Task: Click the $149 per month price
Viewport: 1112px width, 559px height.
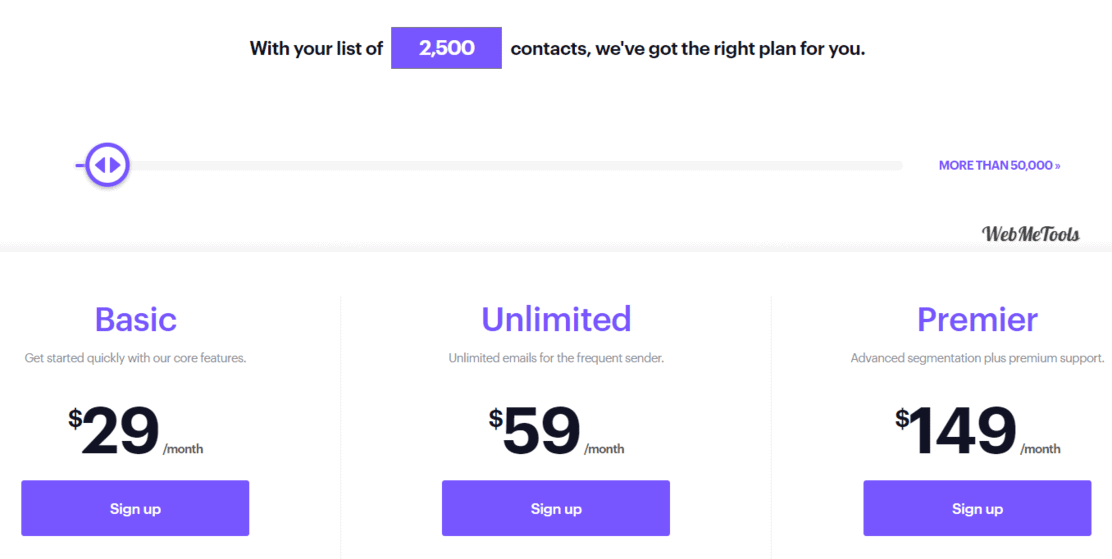Action: [977, 431]
